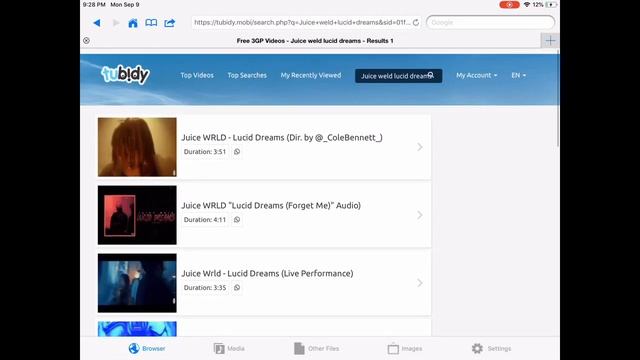This screenshot has height=360, width=640.
Task: Click the Duration: 3:51 label
Action: click(204, 151)
